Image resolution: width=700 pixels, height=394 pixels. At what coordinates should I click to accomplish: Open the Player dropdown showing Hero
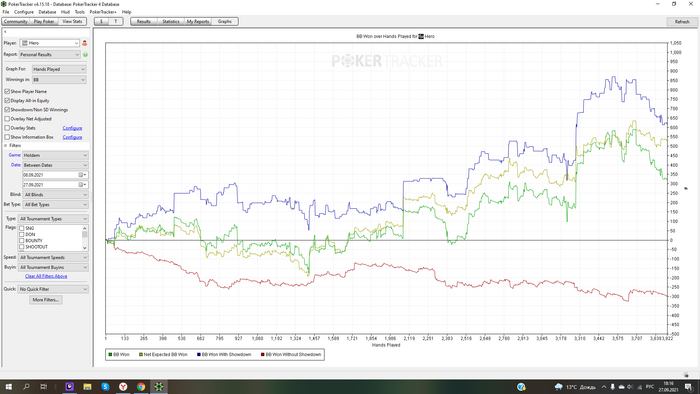pyautogui.click(x=50, y=43)
